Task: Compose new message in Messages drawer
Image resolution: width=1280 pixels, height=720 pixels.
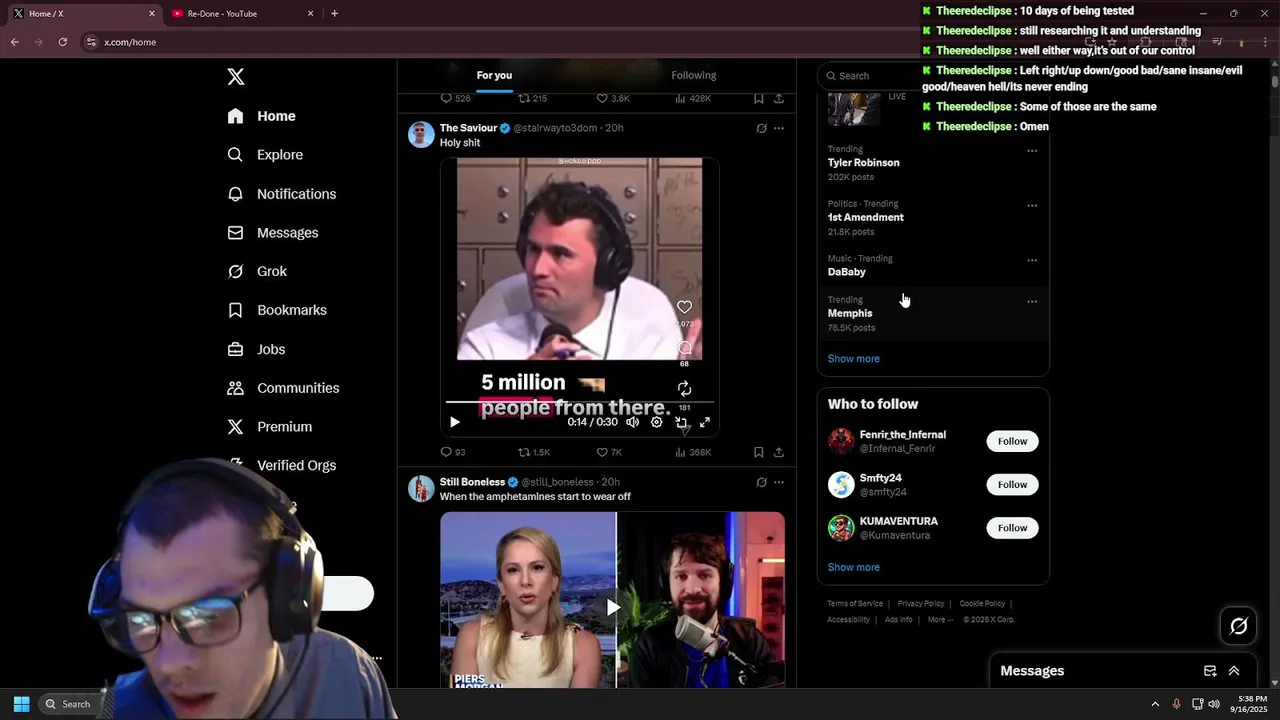Action: click(1210, 671)
